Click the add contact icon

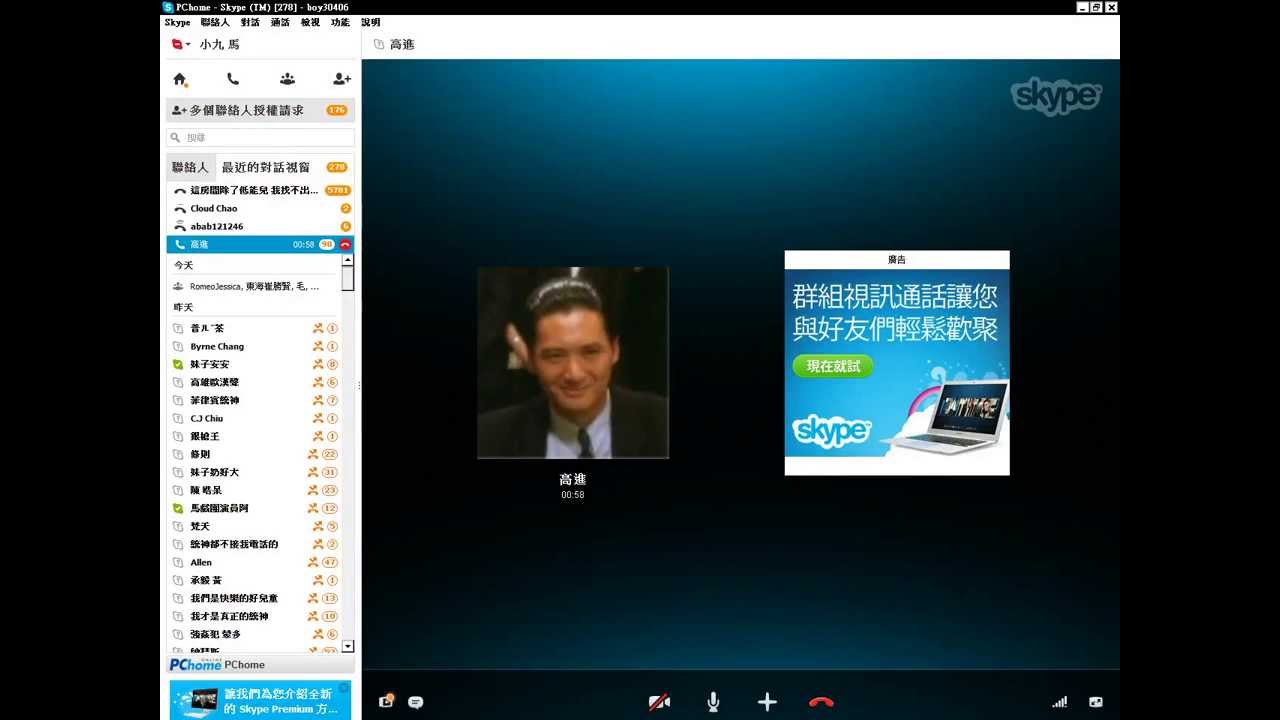(342, 79)
